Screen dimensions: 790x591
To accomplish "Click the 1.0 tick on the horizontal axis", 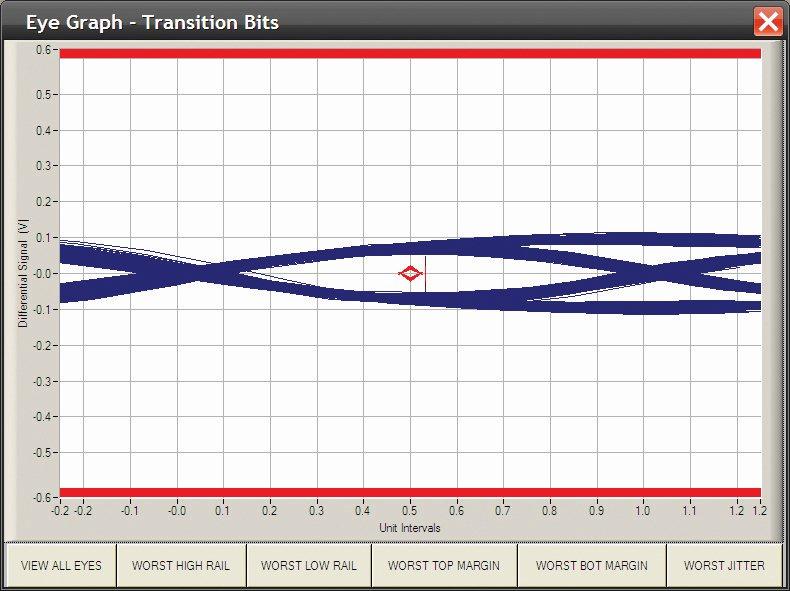I will [644, 511].
